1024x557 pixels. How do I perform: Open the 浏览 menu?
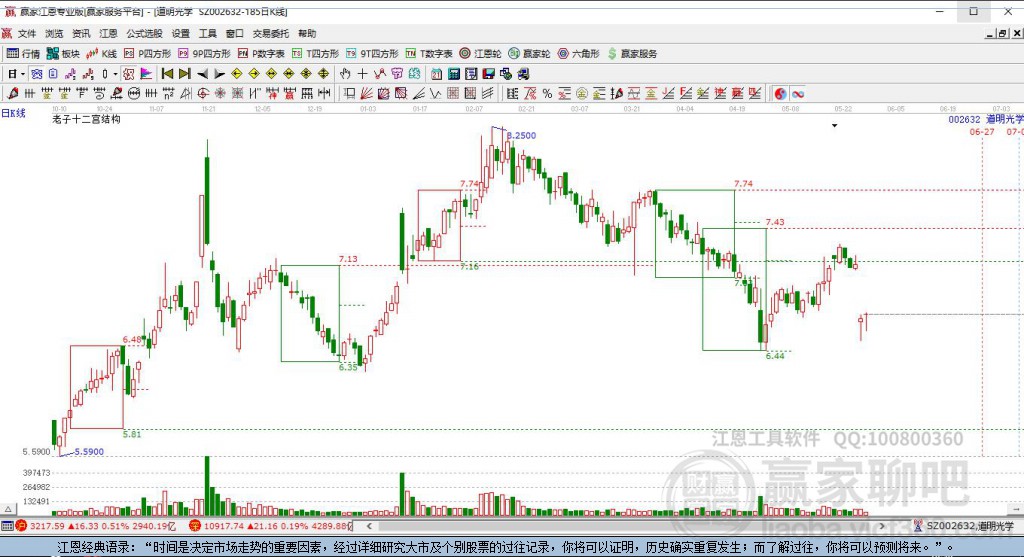pyautogui.click(x=54, y=33)
